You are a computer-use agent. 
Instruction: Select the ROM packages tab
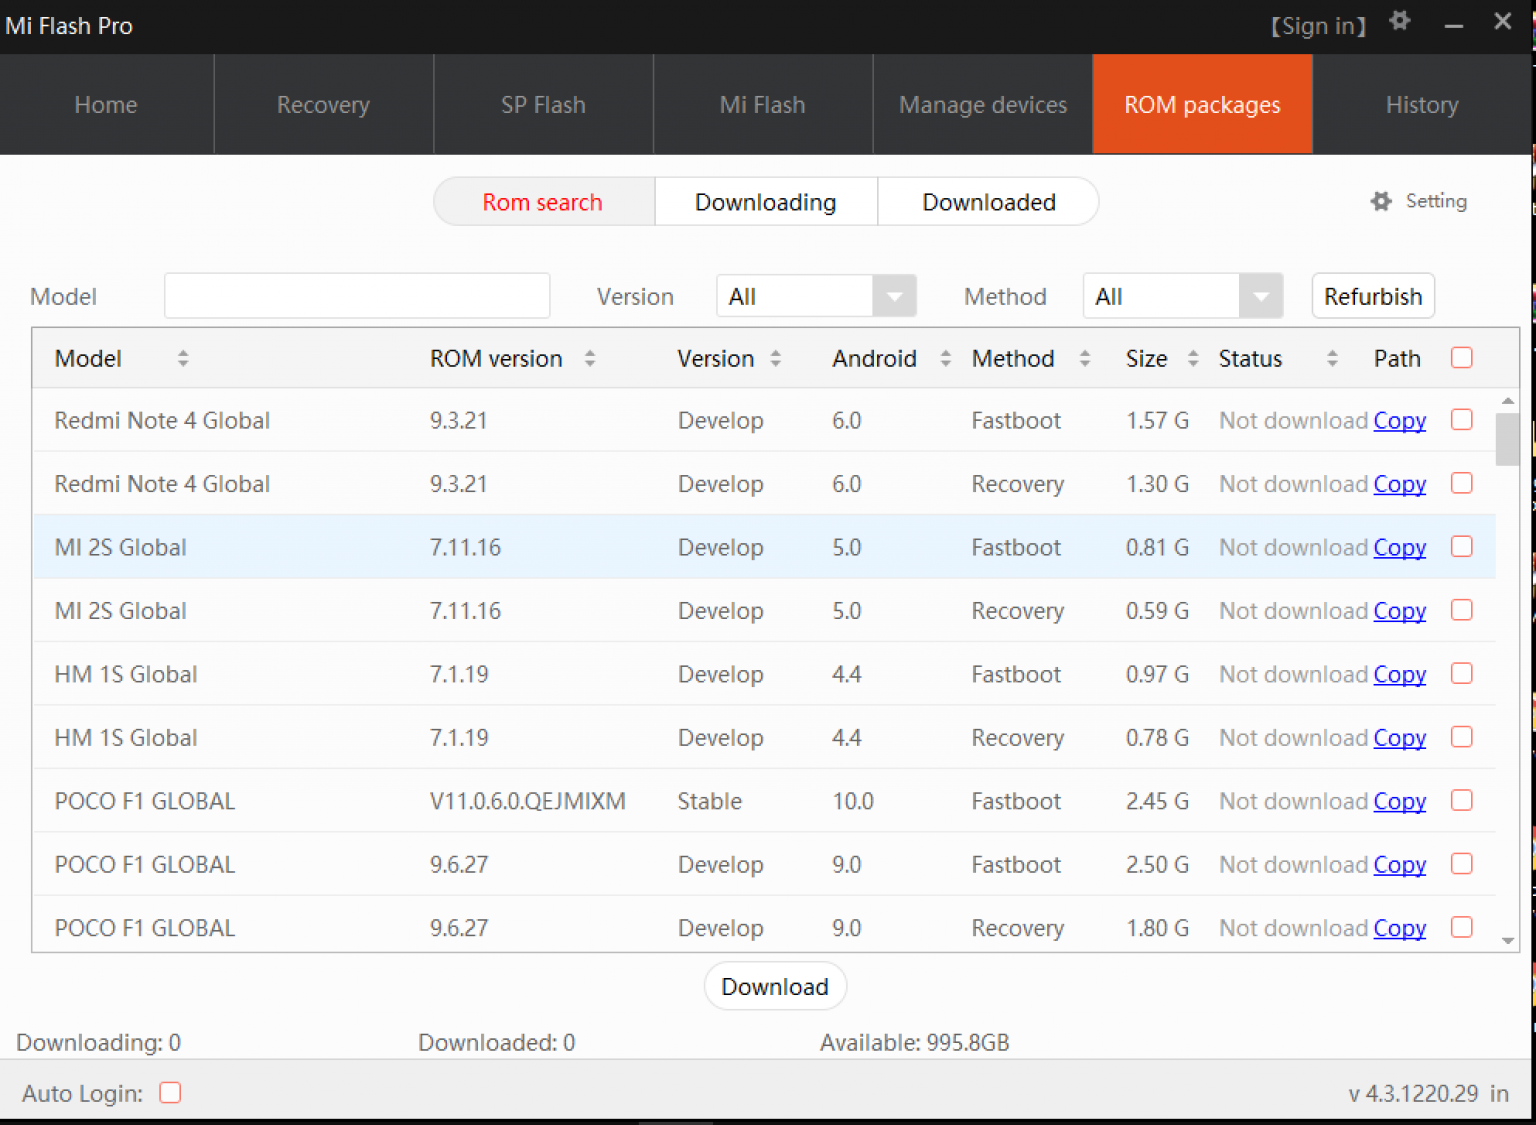tap(1203, 104)
